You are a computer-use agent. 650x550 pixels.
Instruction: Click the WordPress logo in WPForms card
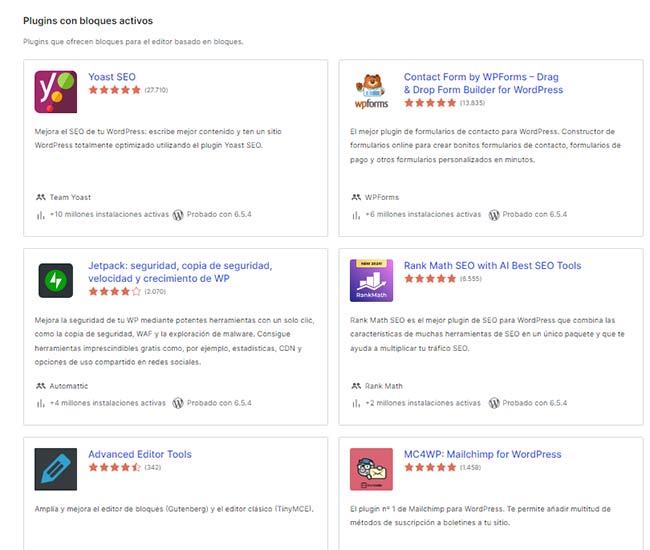[493, 214]
